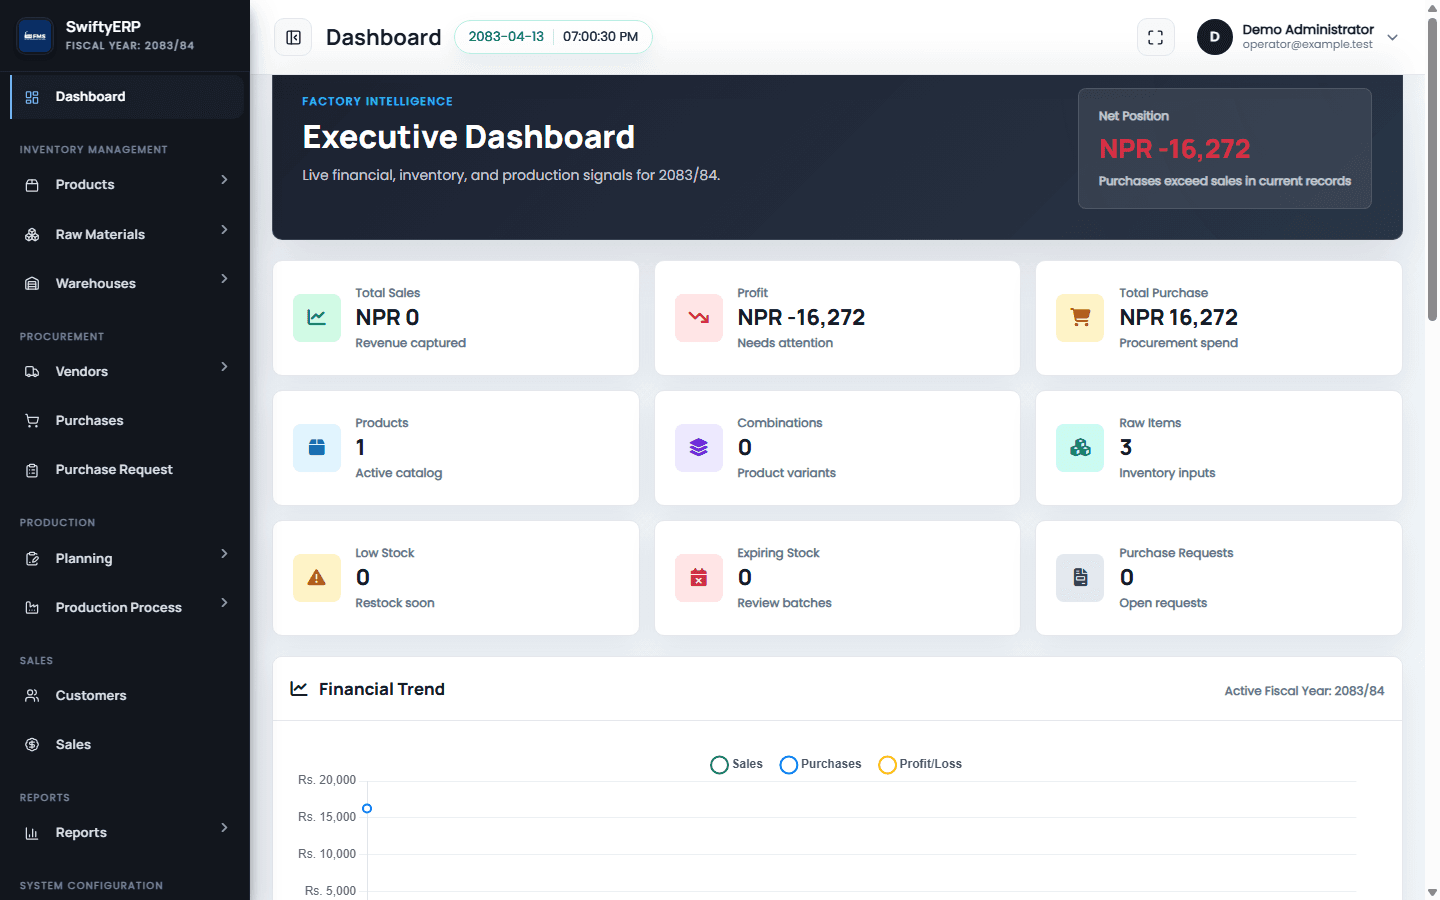
Task: Expand the Production Process submenu chevron
Action: (224, 603)
